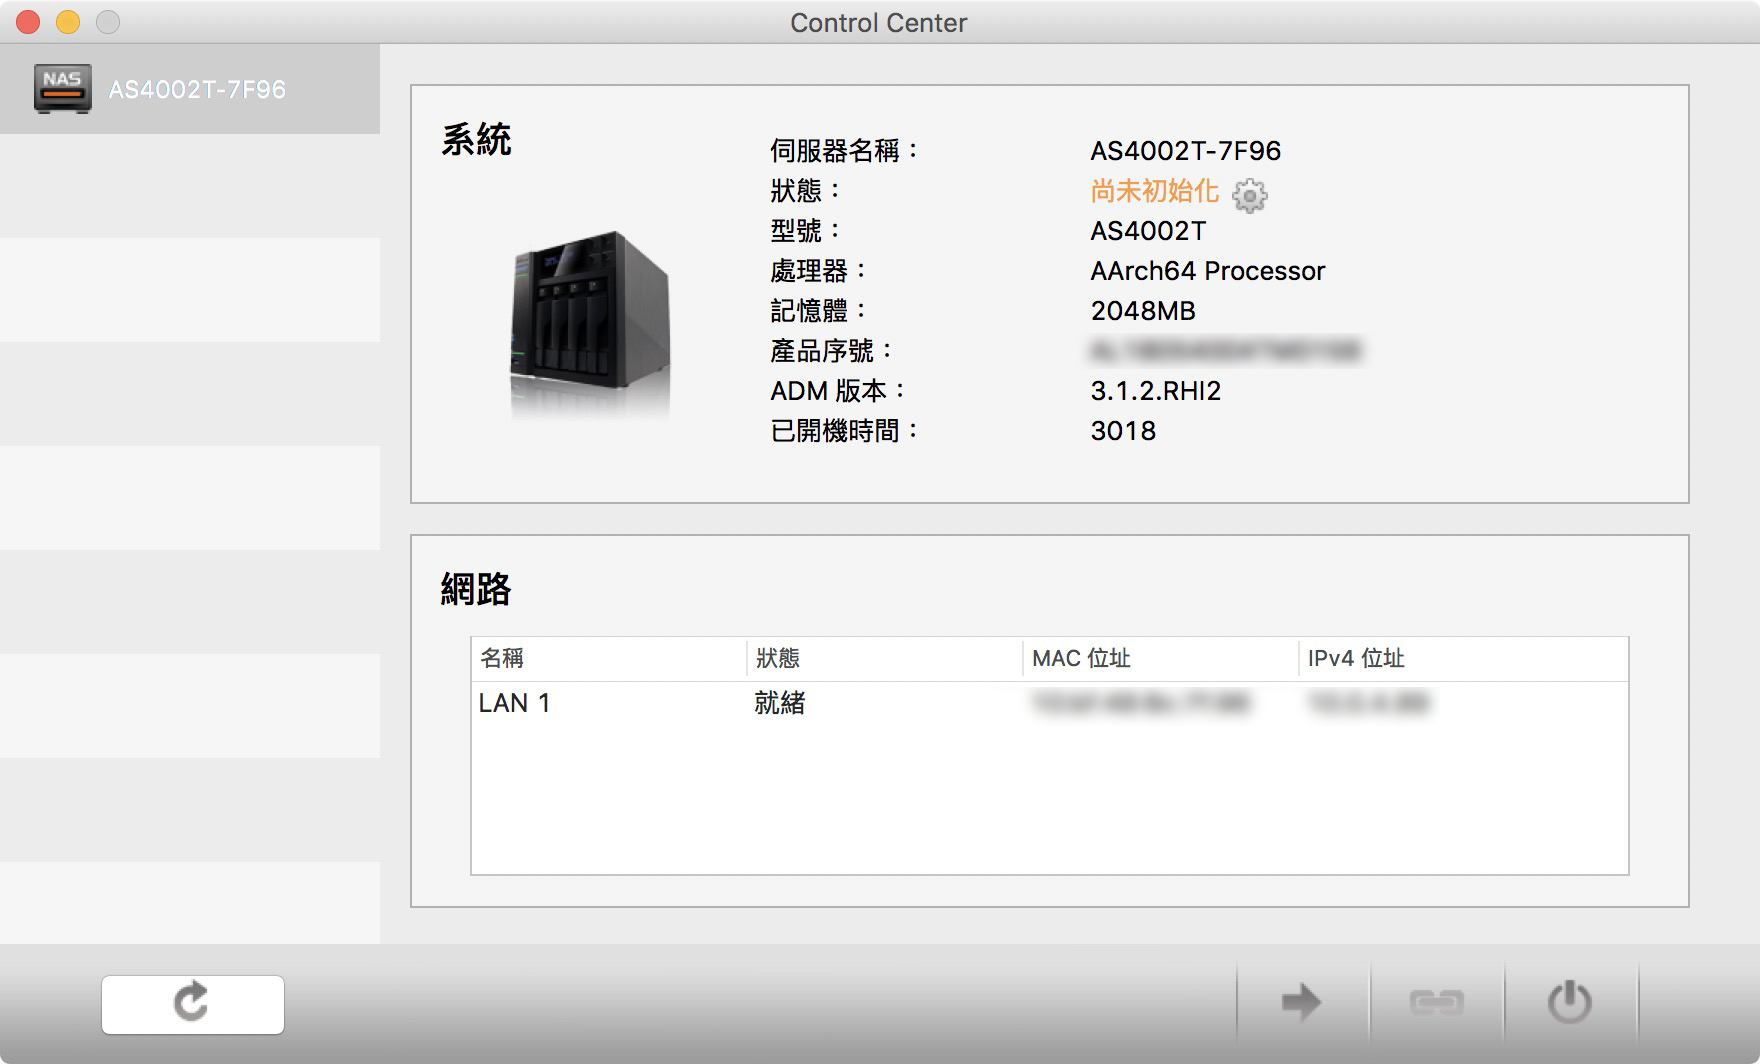This screenshot has height=1064, width=1760.
Task: Click the ADM version 3.1.2.RHI2 value
Action: [x=1155, y=391]
